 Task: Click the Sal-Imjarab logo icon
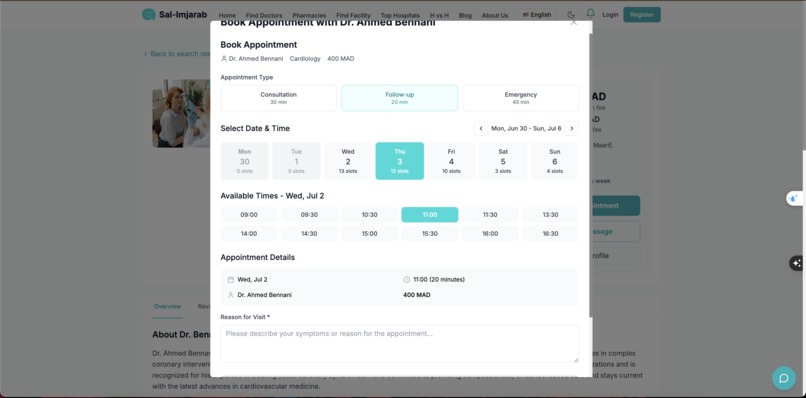(x=149, y=14)
